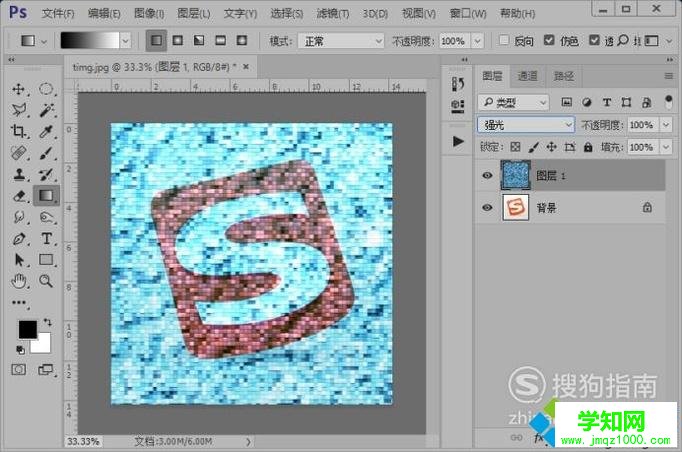Select the Healing Brush tool

point(18,153)
